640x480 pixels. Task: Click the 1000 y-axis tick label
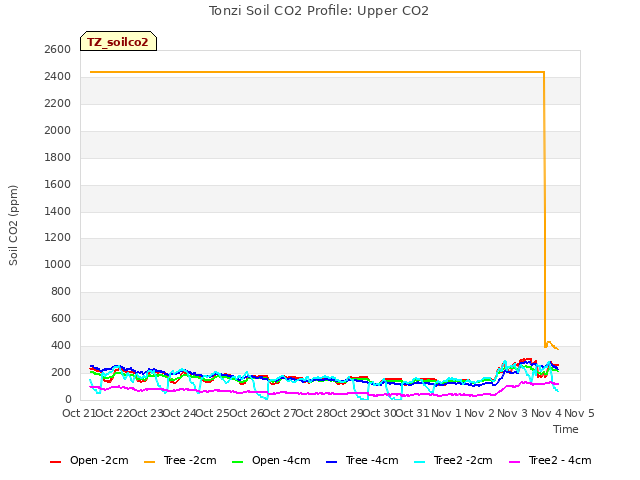[x=58, y=264]
